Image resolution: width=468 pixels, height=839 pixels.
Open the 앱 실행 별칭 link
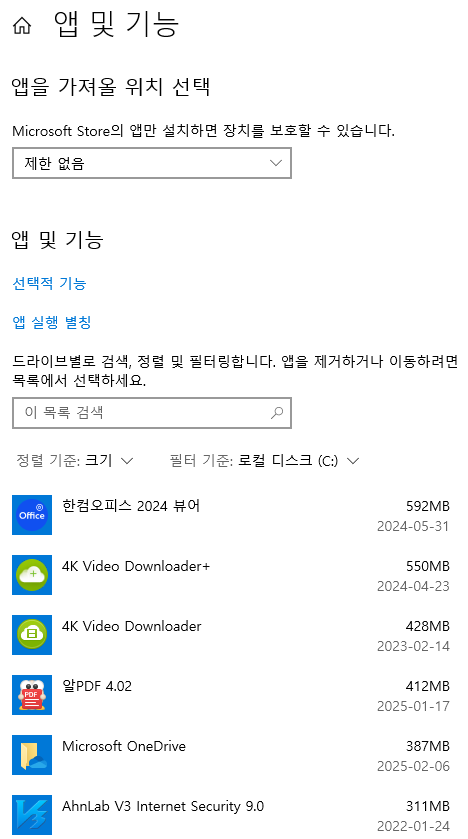point(52,323)
